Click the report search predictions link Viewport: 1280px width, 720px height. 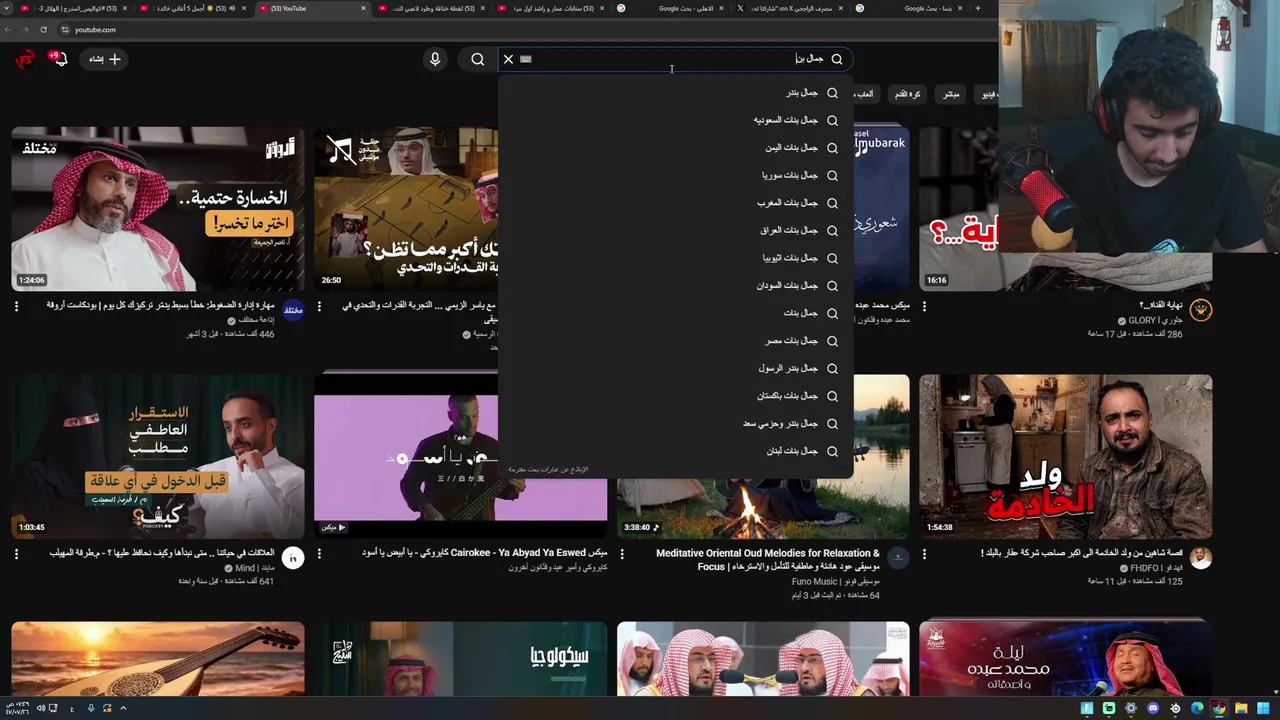548,469
